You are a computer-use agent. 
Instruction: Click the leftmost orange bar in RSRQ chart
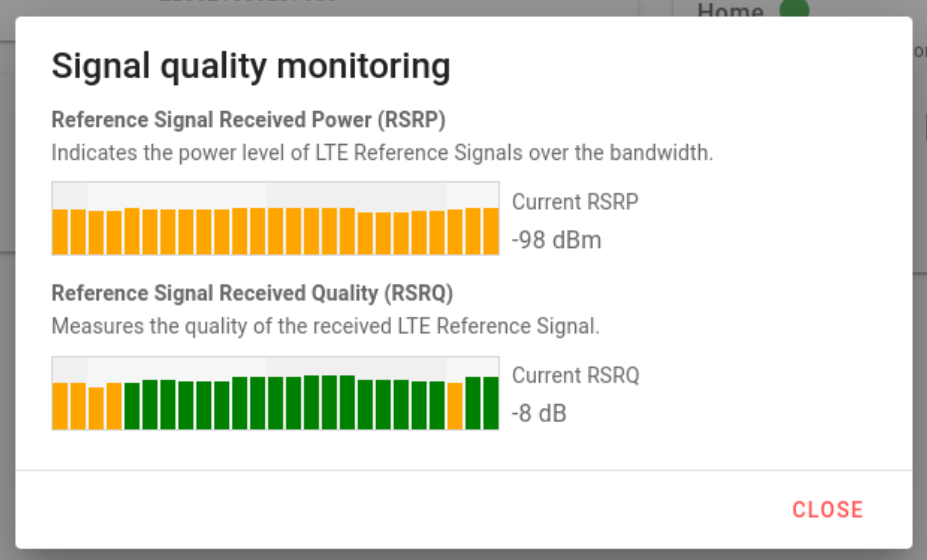tap(60, 406)
